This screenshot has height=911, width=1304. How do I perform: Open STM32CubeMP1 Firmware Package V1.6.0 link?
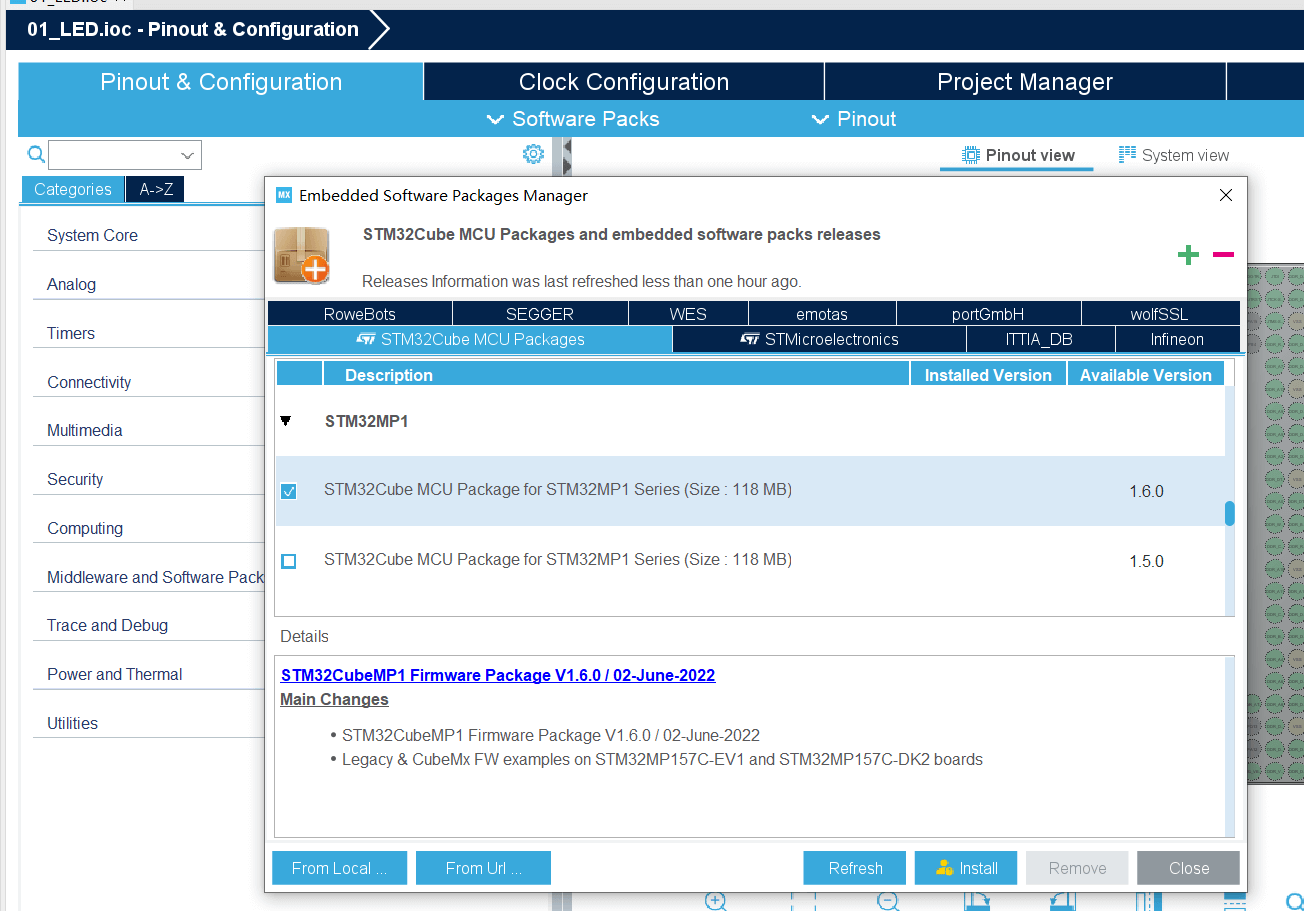tap(498, 675)
